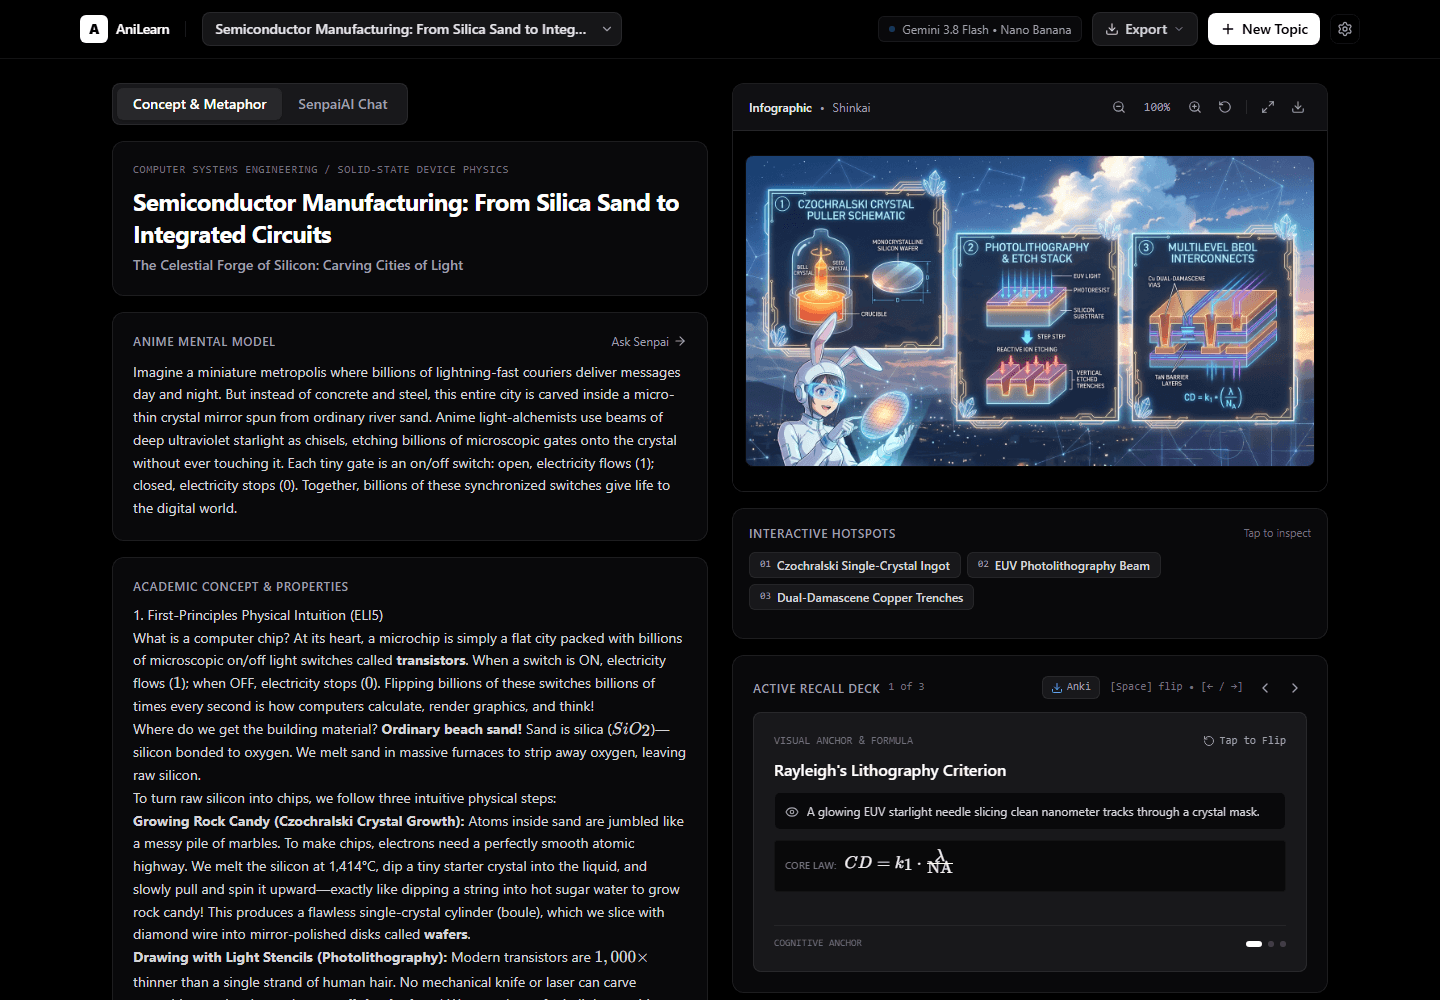Export deck with Anki button

click(1071, 687)
